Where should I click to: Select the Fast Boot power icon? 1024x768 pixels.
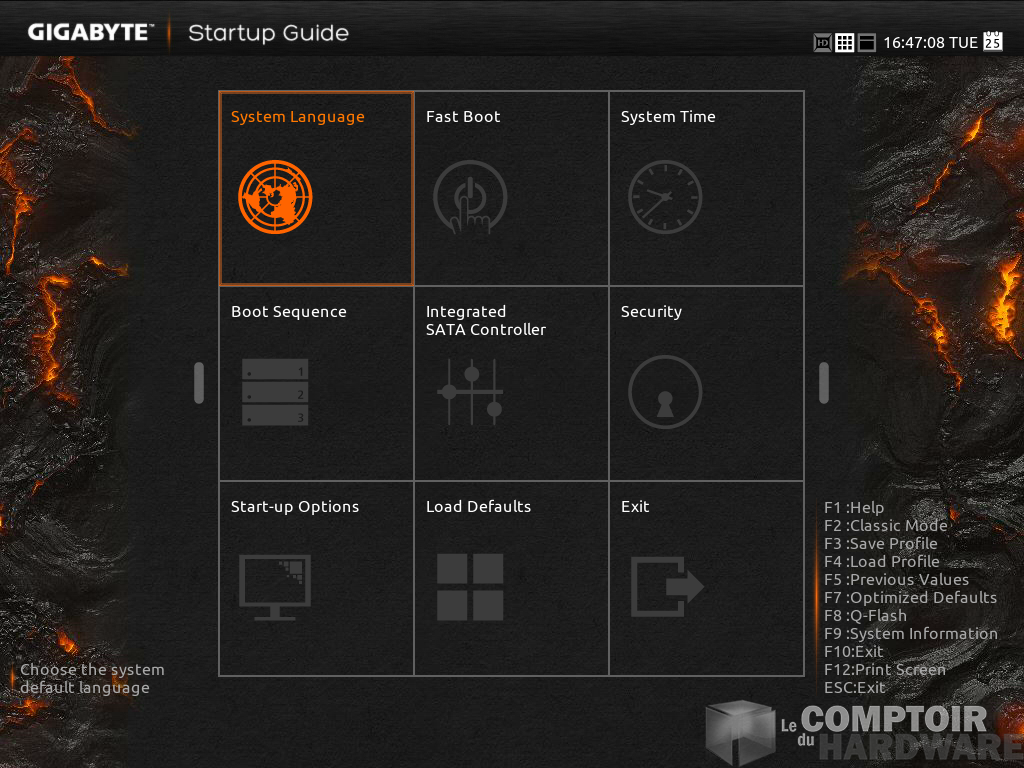click(x=470, y=197)
